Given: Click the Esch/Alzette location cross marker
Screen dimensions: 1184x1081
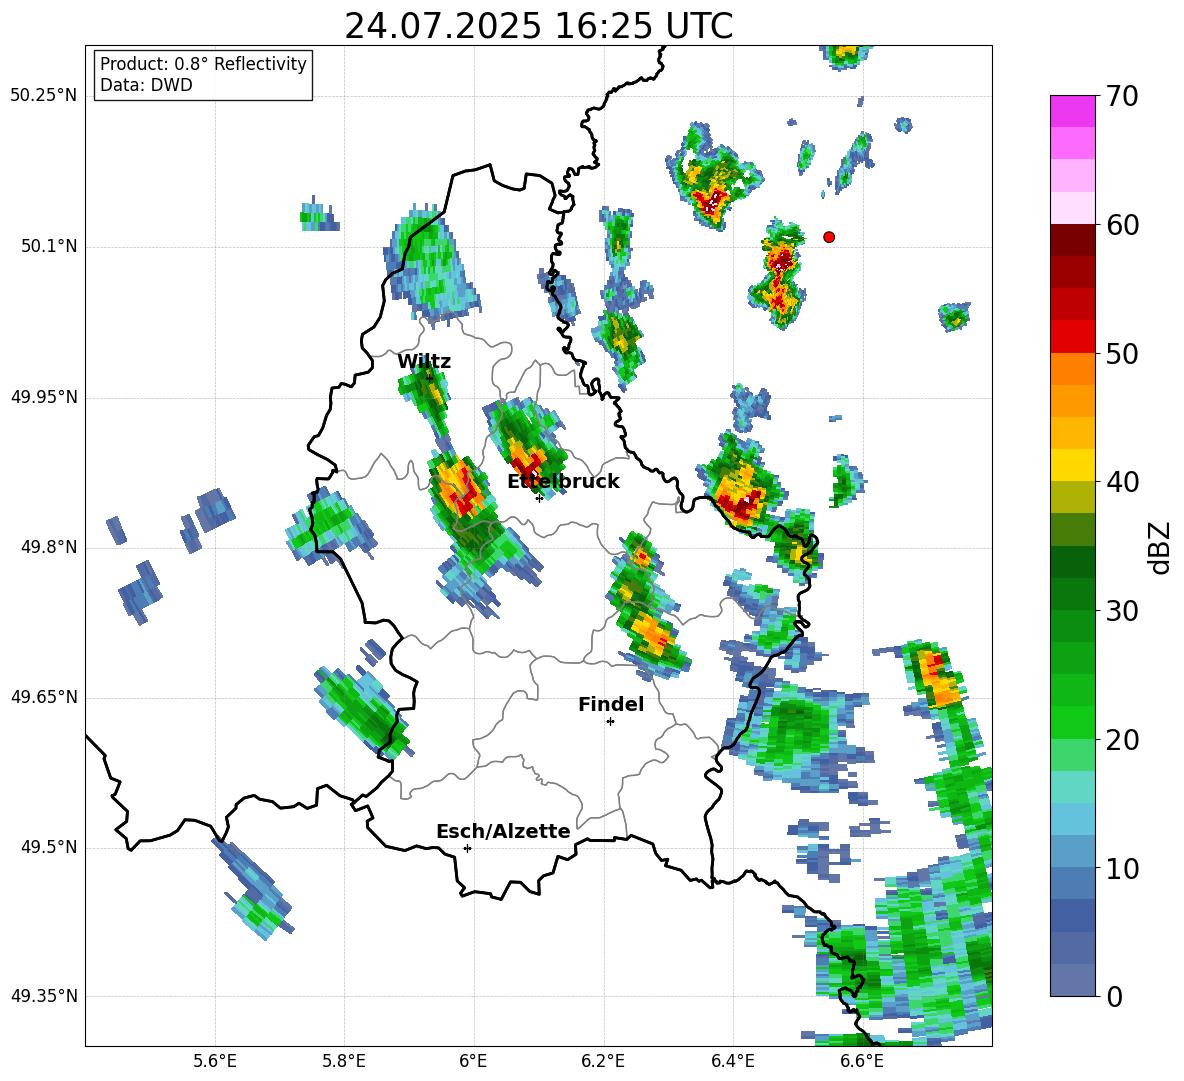Looking at the screenshot, I should 467,848.
